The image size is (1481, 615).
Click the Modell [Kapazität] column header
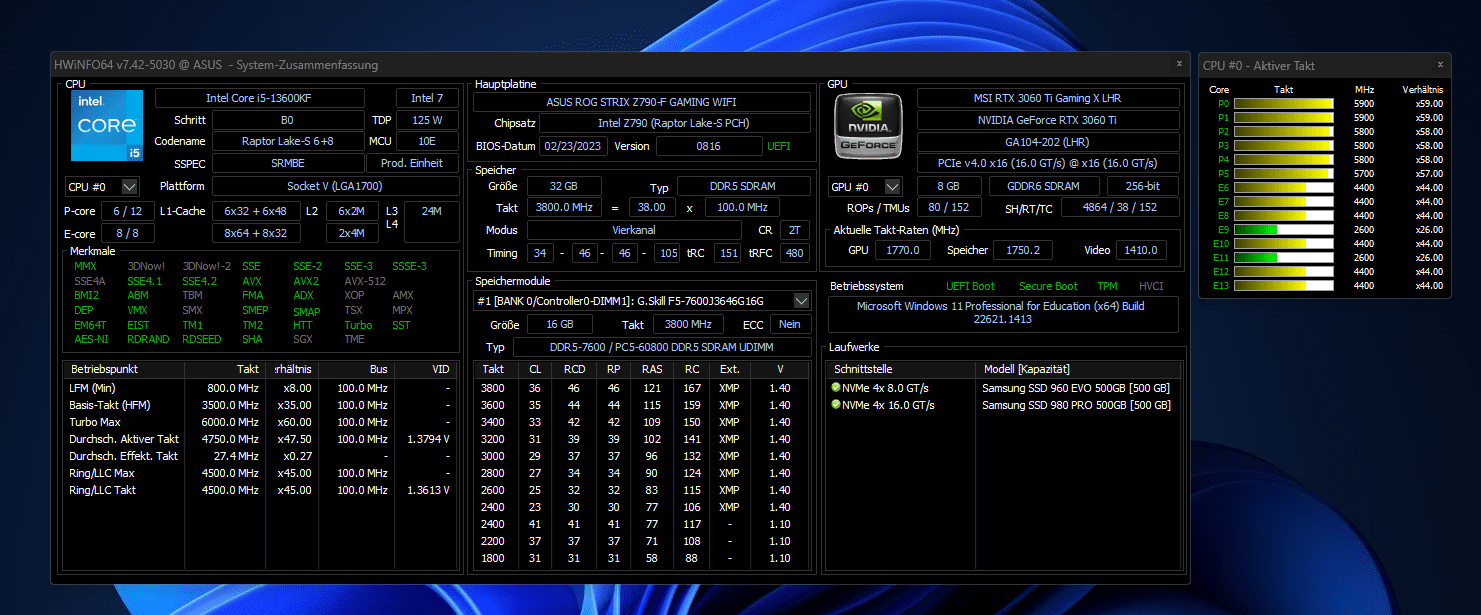(1079, 369)
